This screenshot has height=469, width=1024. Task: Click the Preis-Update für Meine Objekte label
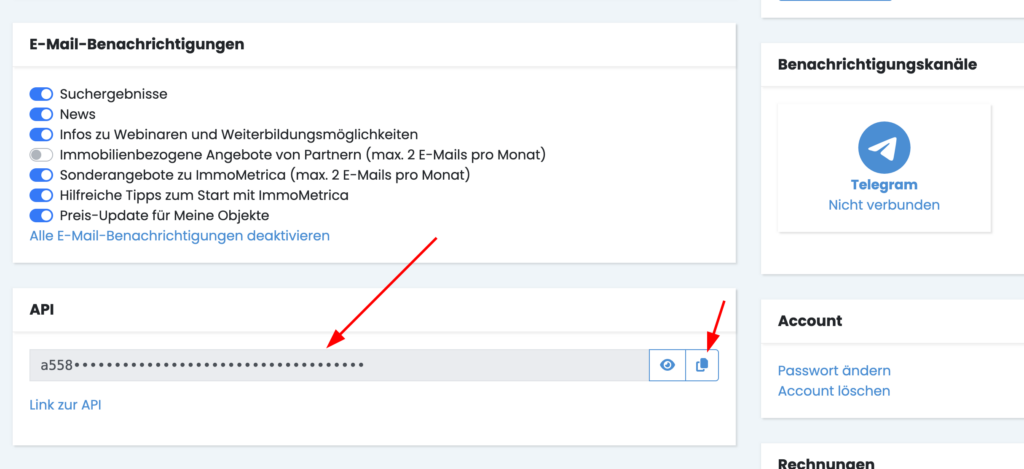(x=164, y=215)
